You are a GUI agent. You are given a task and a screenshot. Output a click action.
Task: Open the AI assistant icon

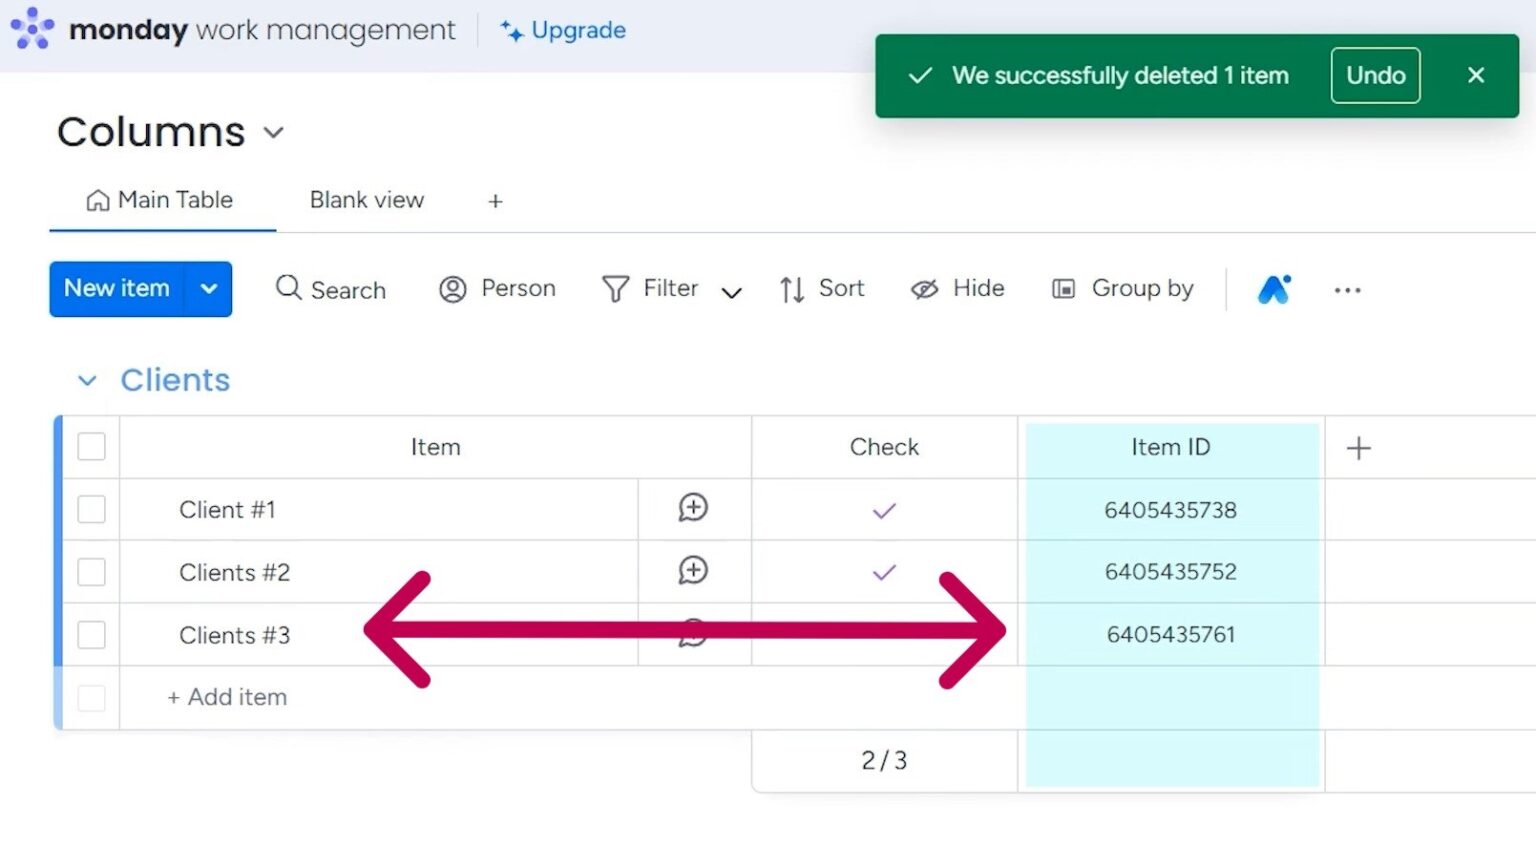click(x=1274, y=289)
